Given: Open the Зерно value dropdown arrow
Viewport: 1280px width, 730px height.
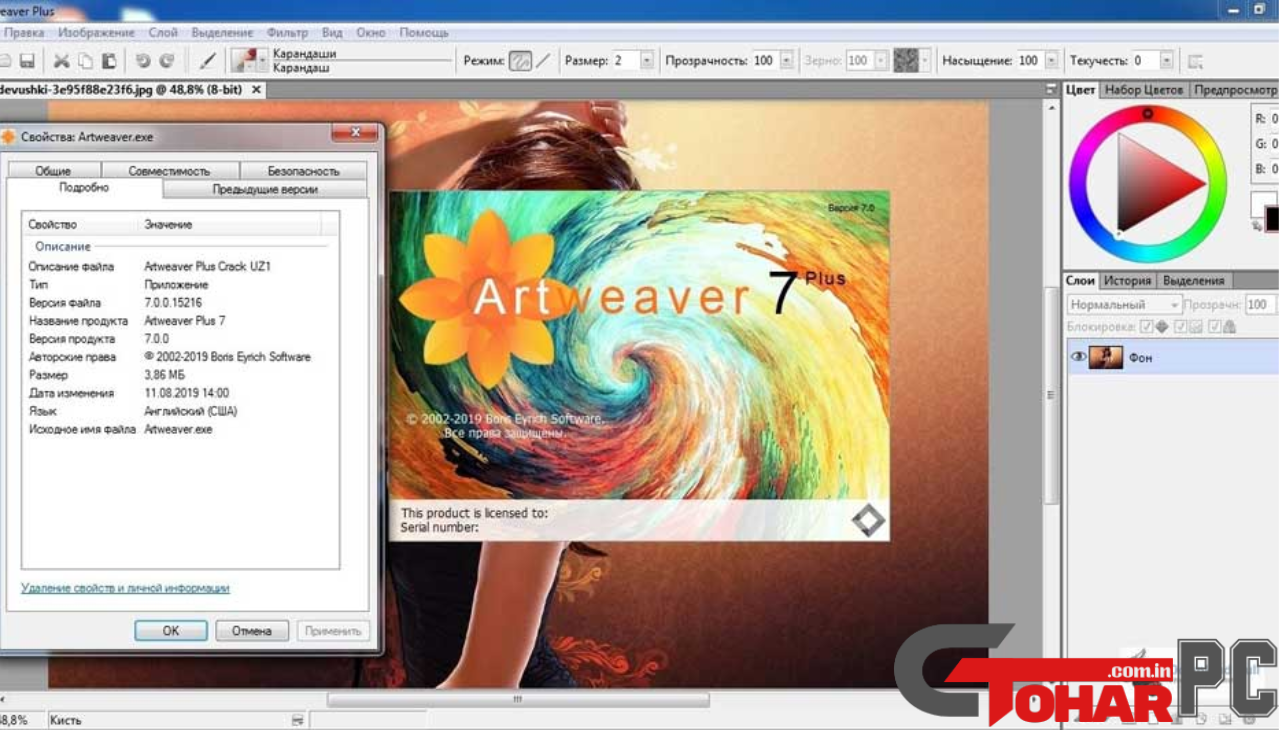Looking at the screenshot, I should click(880, 61).
